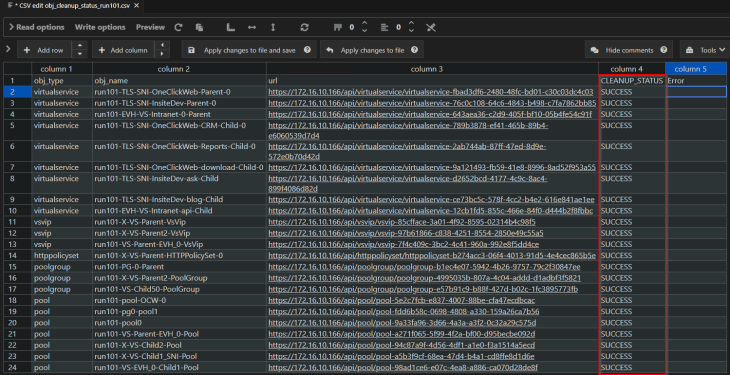730x375 pixels.
Task: Click the L-shaped trim cells icon
Action: pyautogui.click(x=230, y=27)
